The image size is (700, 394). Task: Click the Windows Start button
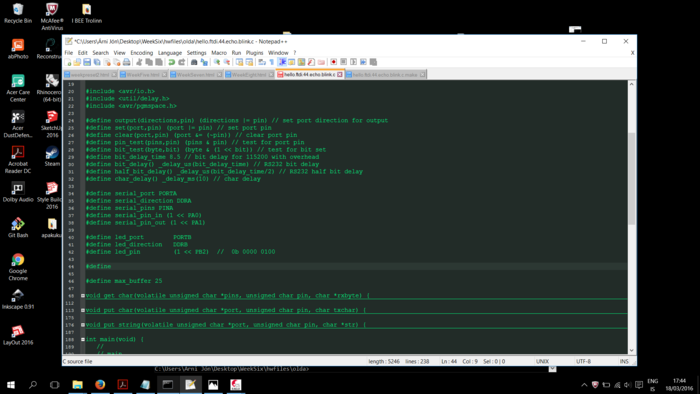click(x=11, y=385)
